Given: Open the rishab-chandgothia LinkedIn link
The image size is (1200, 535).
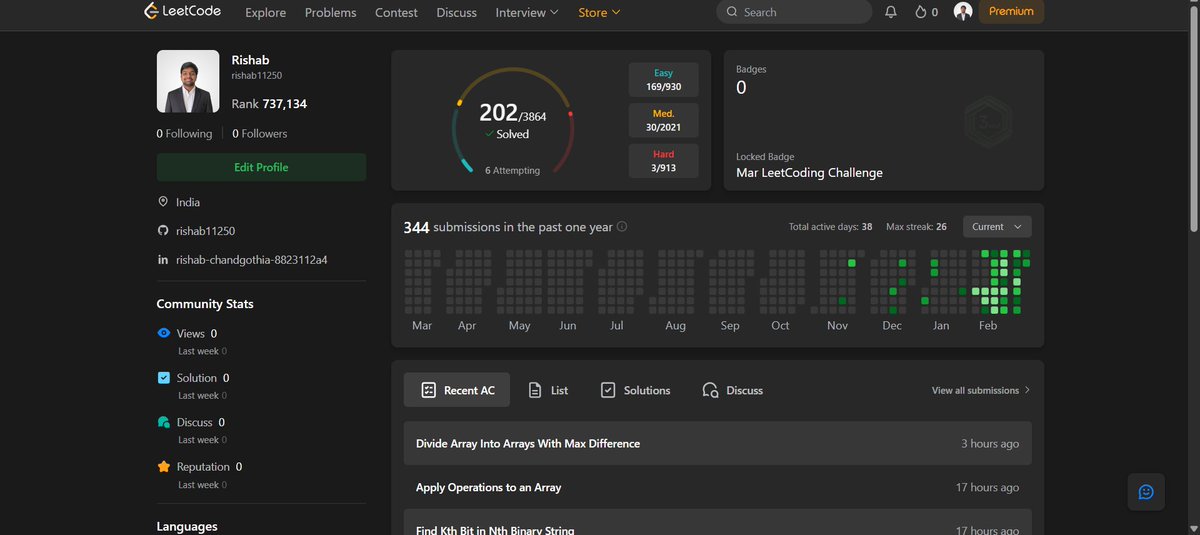Looking at the screenshot, I should pos(252,260).
